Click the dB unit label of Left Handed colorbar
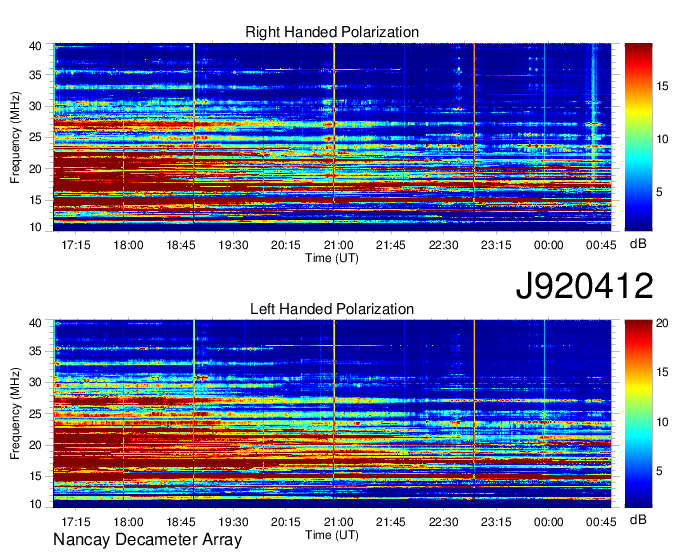 pos(638,519)
